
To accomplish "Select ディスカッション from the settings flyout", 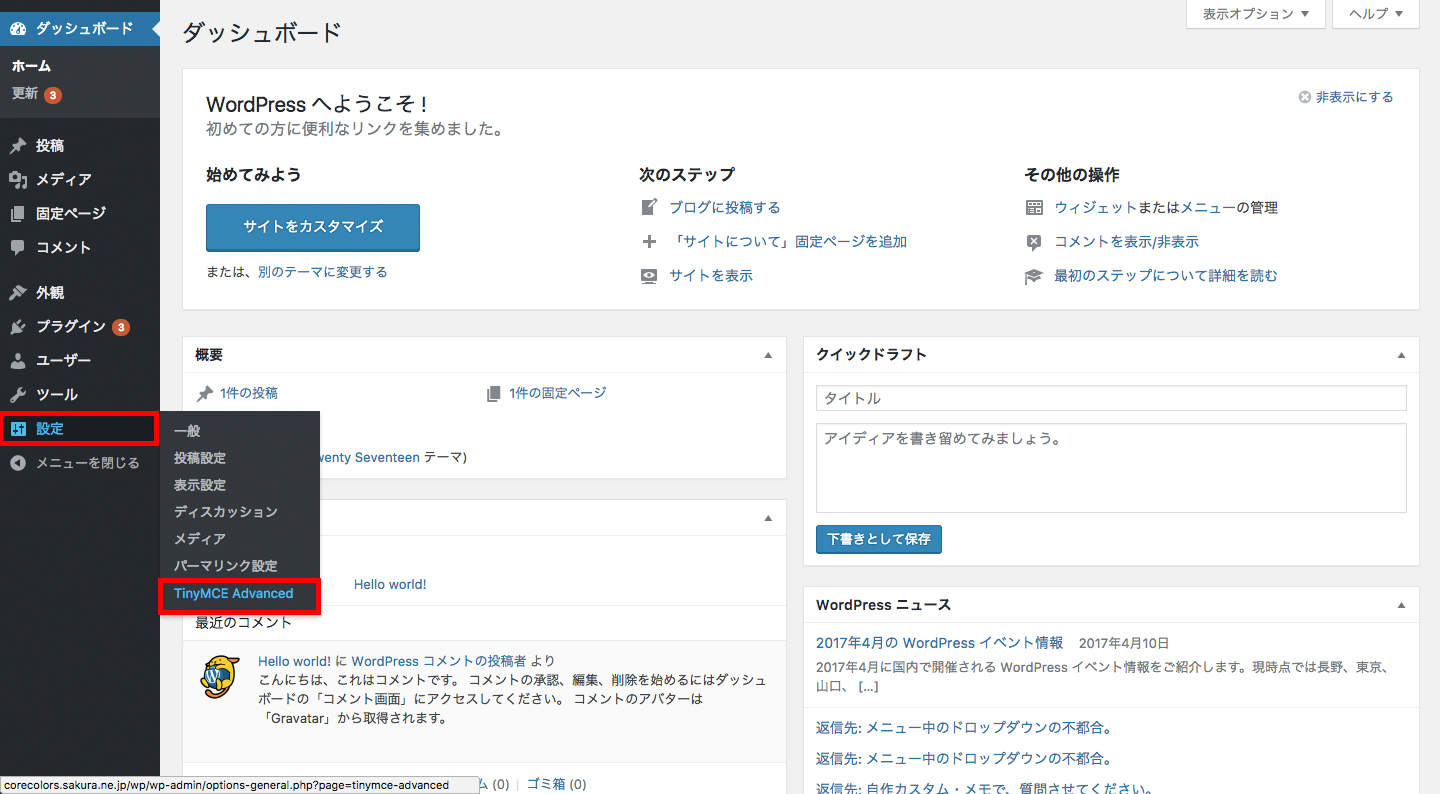I will tap(226, 512).
